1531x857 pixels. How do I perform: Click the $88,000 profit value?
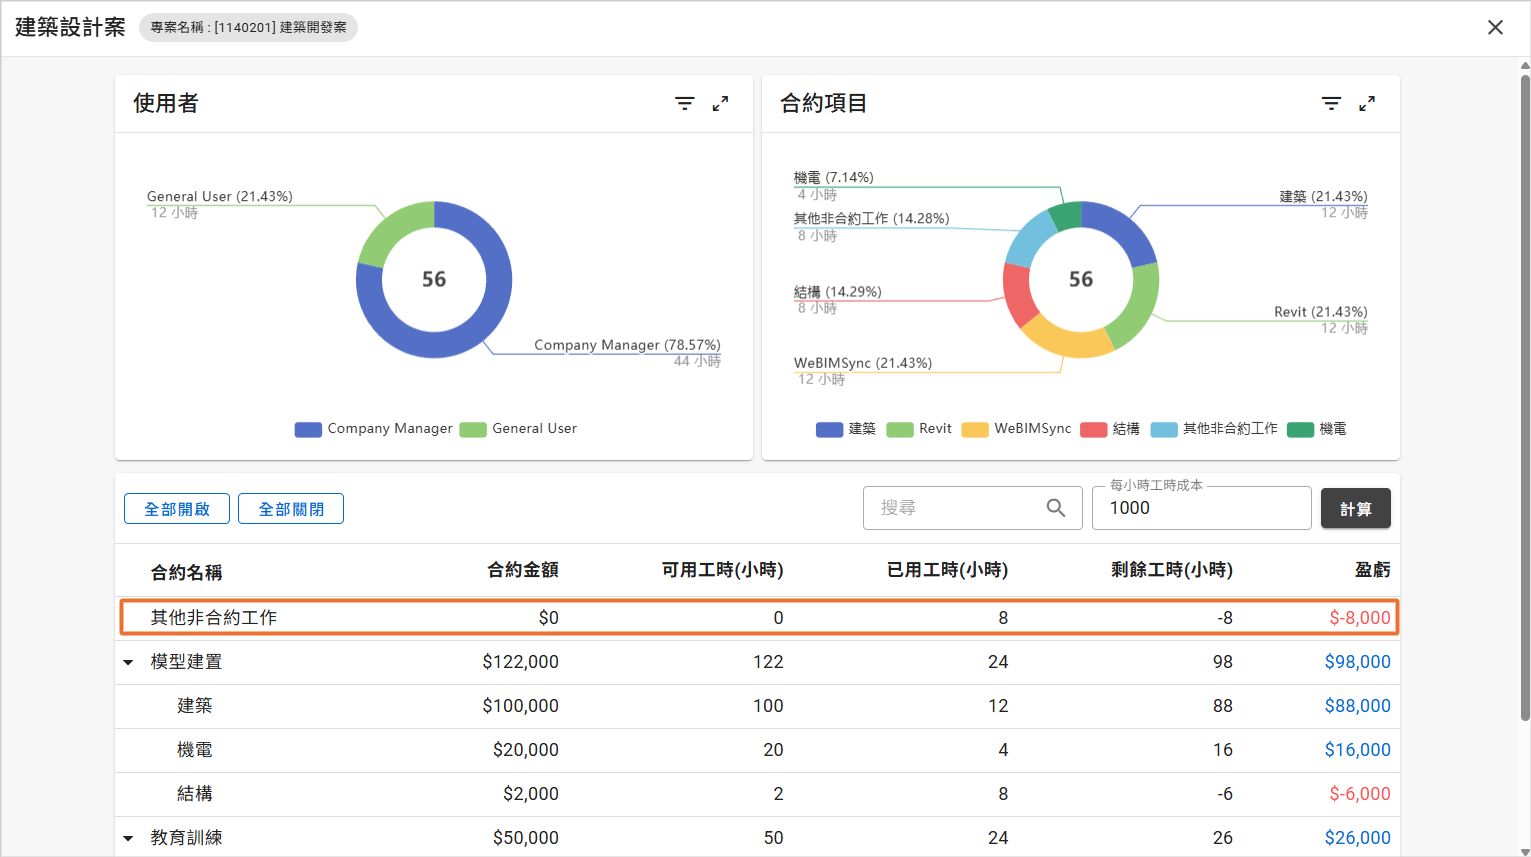[x=1358, y=706]
